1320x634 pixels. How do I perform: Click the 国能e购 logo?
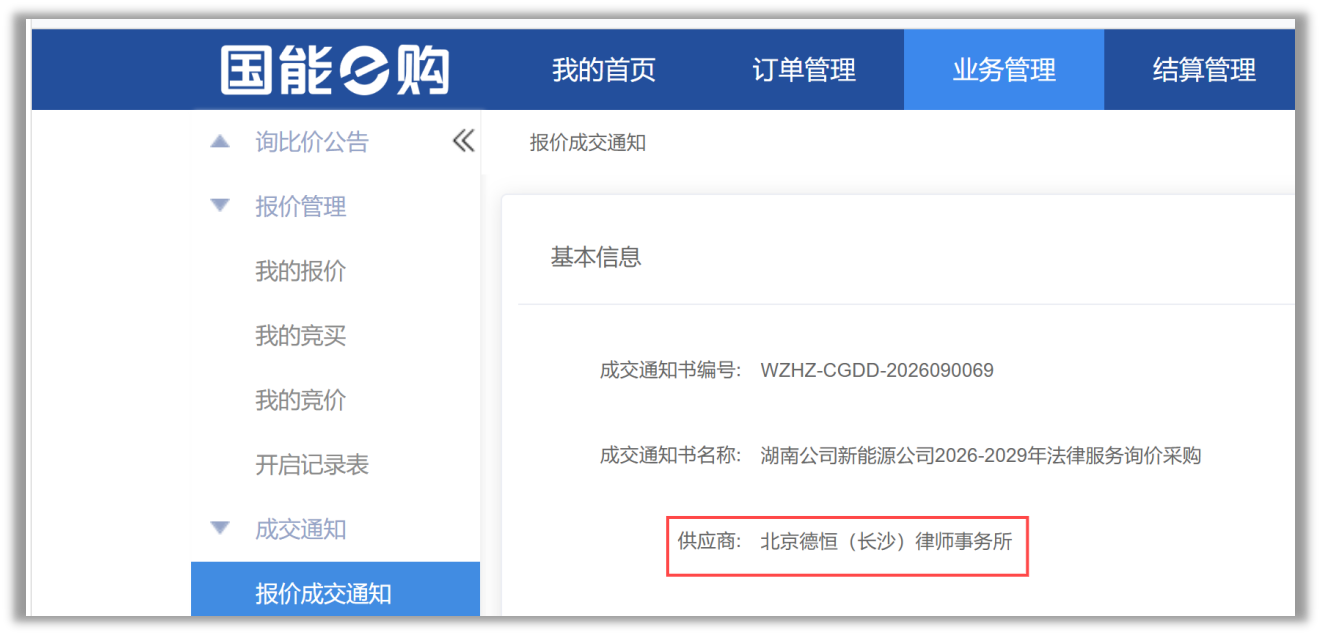pyautogui.click(x=335, y=70)
